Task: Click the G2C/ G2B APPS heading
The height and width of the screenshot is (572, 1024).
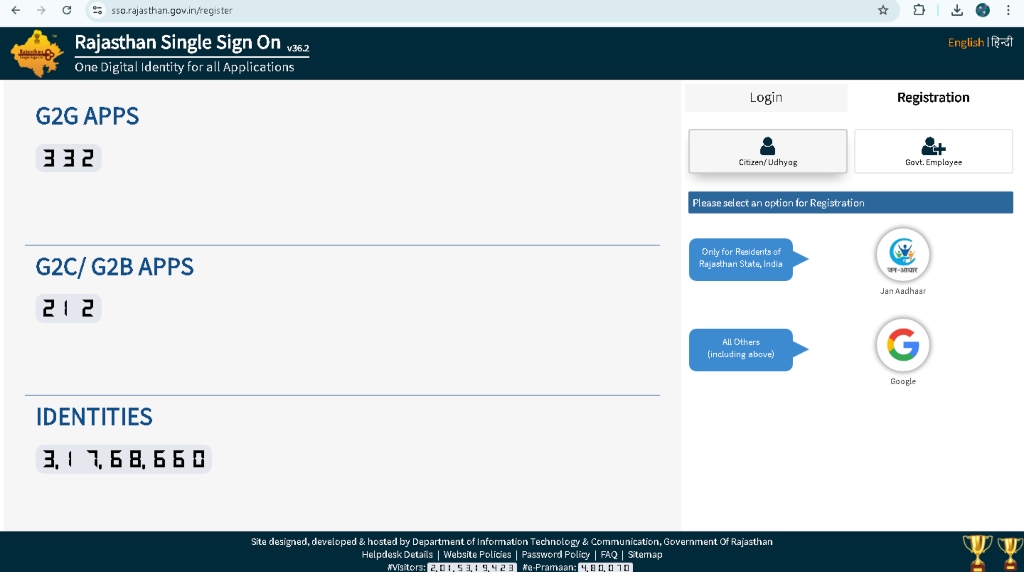Action: pyautogui.click(x=114, y=266)
